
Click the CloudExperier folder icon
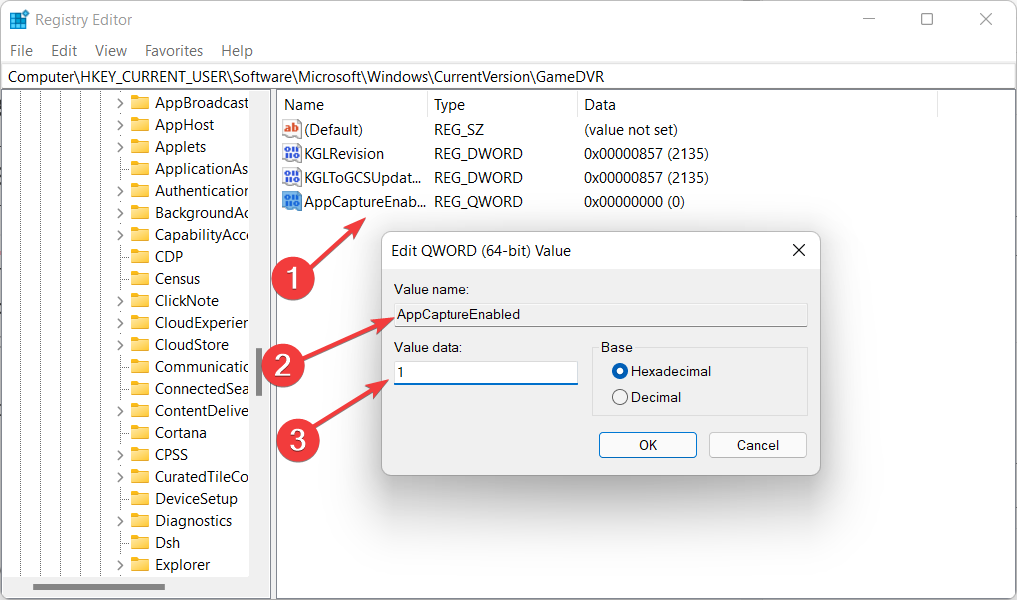coord(140,323)
